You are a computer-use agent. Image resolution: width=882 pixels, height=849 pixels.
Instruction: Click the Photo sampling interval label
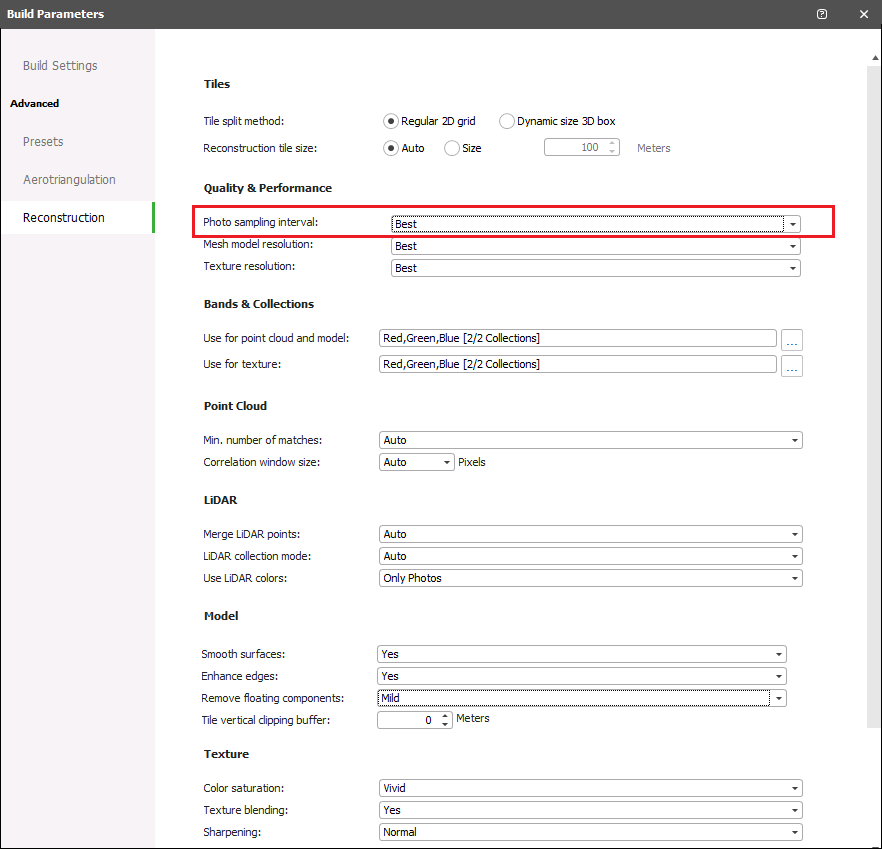point(260,222)
